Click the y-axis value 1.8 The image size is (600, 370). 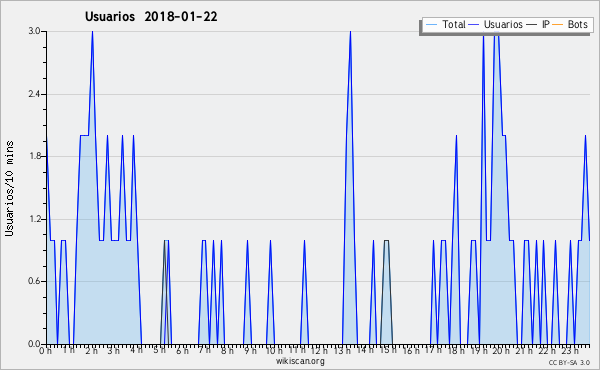click(34, 156)
